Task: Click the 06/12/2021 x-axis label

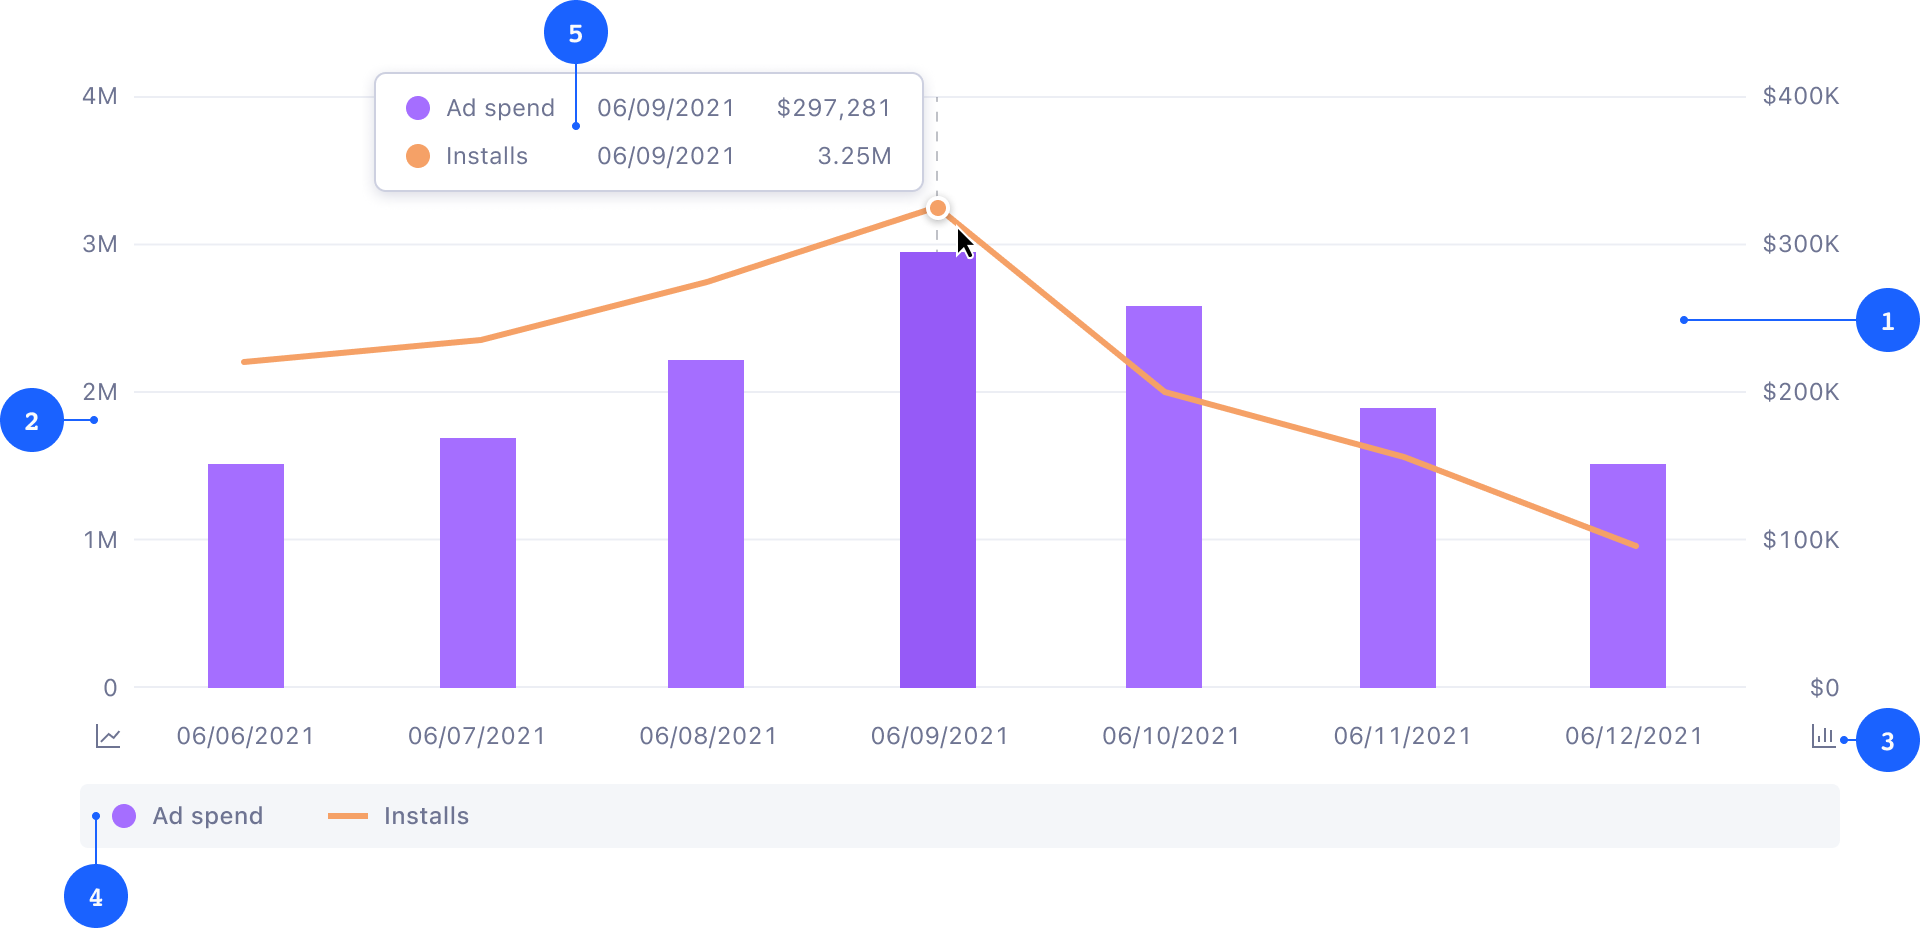Action: point(1634,736)
